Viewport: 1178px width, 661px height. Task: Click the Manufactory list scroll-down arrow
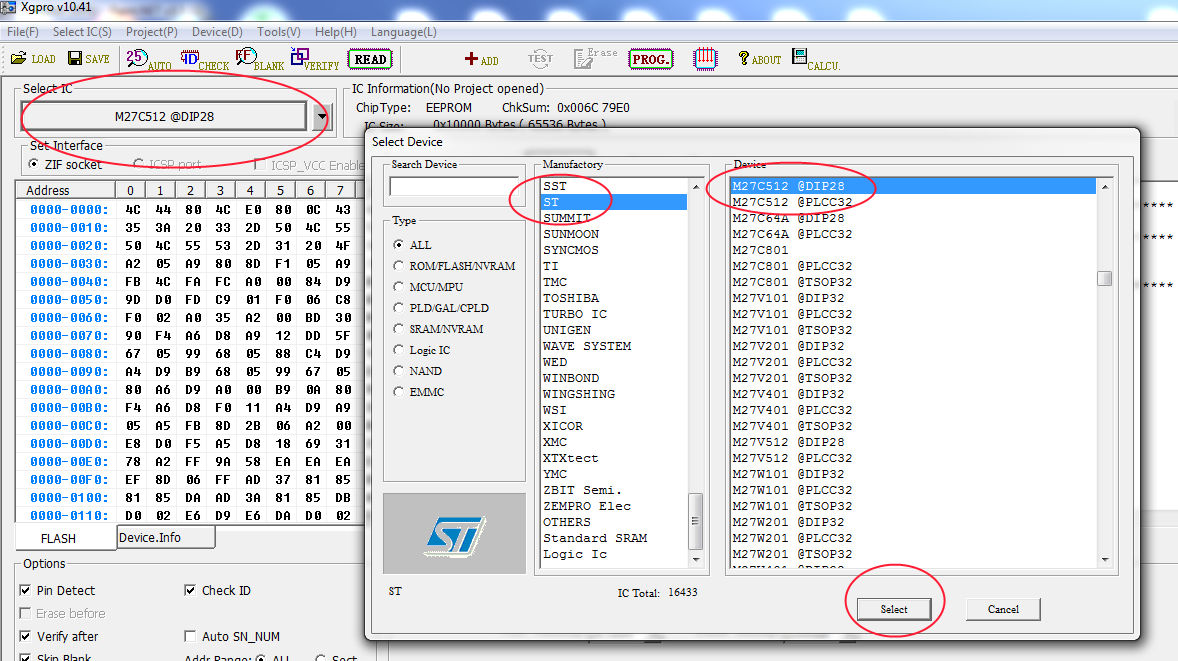click(x=696, y=560)
